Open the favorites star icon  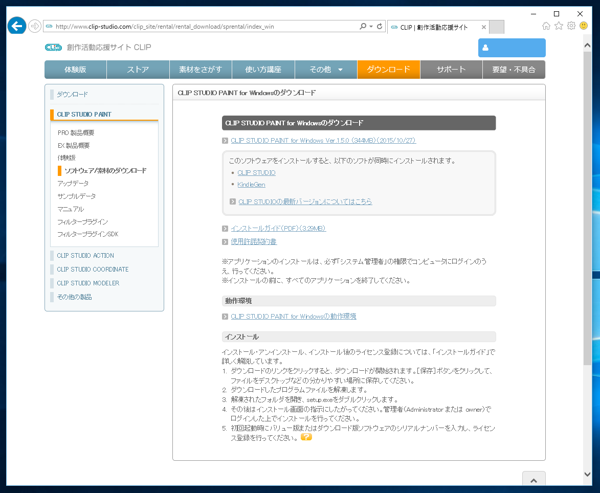click(559, 26)
